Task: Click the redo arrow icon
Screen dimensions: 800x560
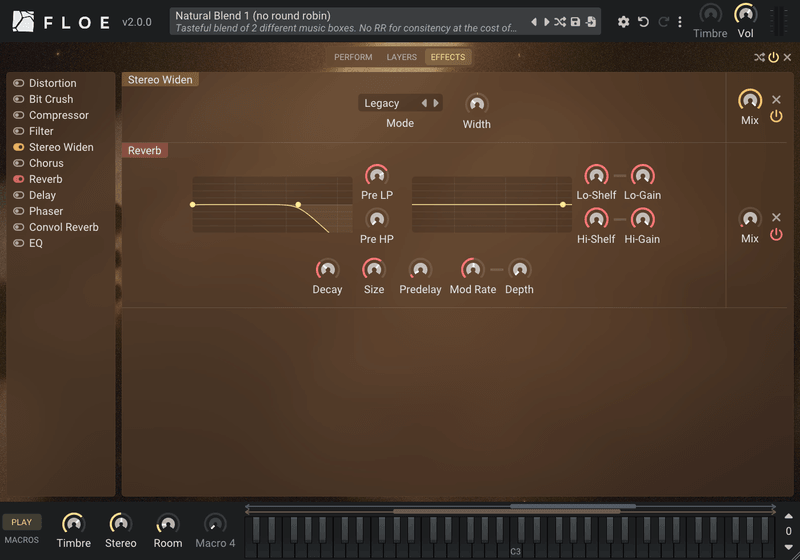Action: [x=663, y=22]
